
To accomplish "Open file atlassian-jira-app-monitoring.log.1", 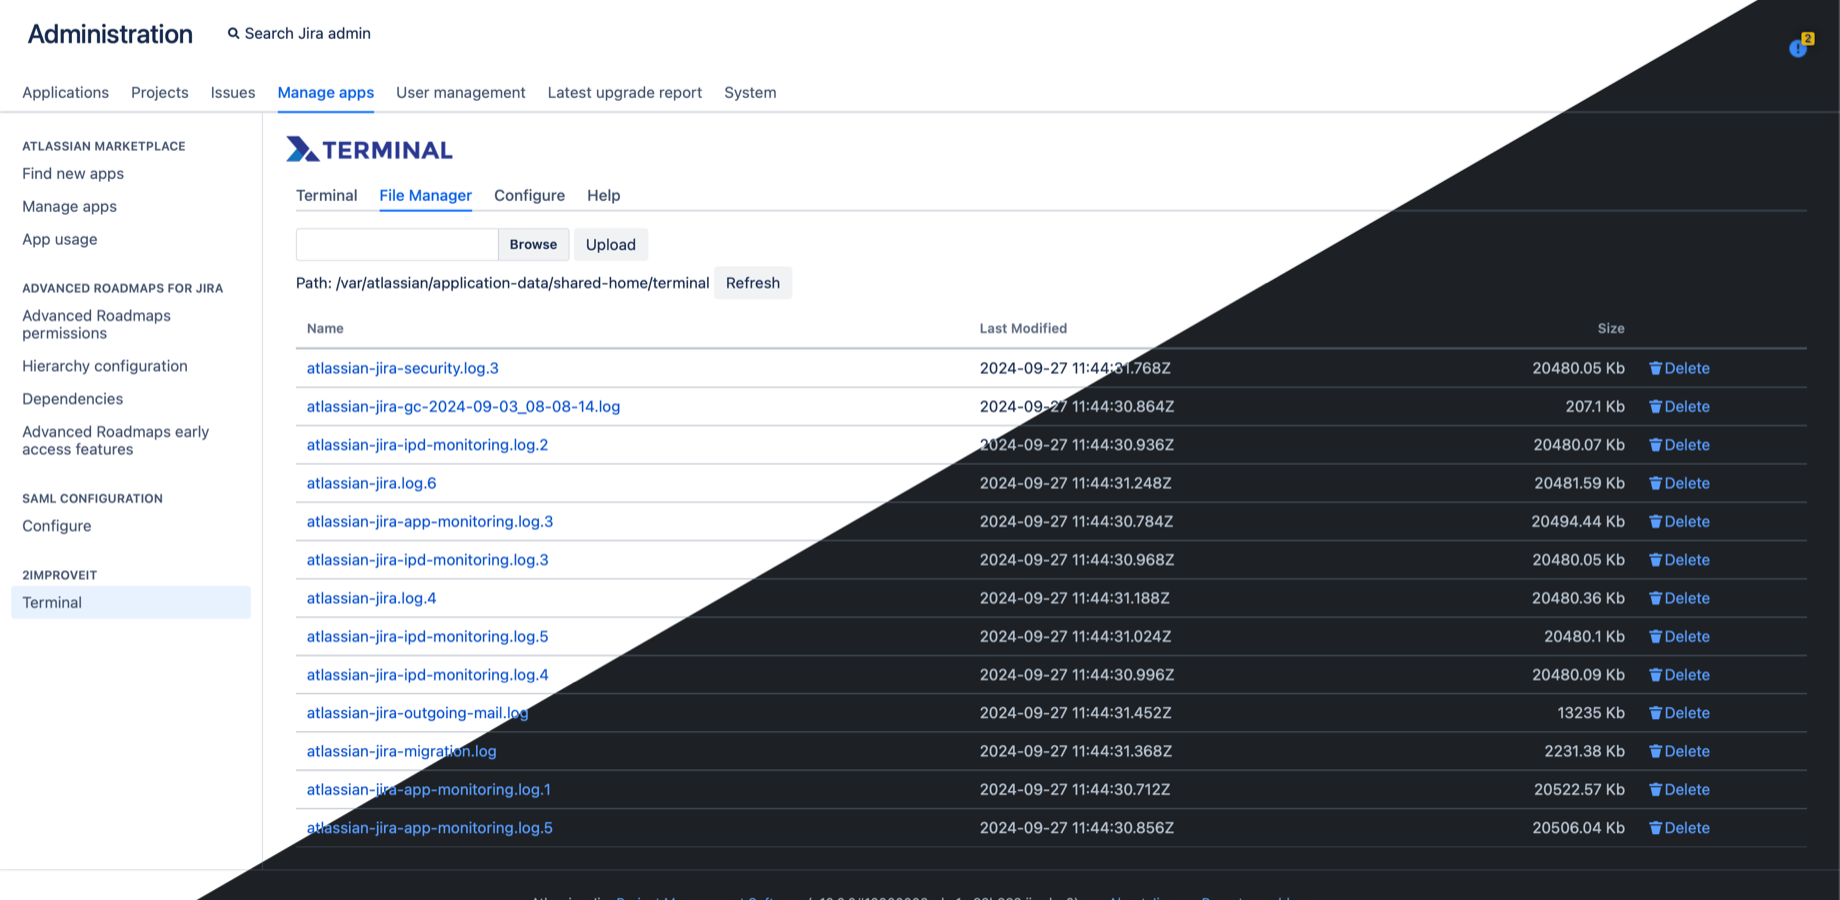I will click(x=428, y=790).
